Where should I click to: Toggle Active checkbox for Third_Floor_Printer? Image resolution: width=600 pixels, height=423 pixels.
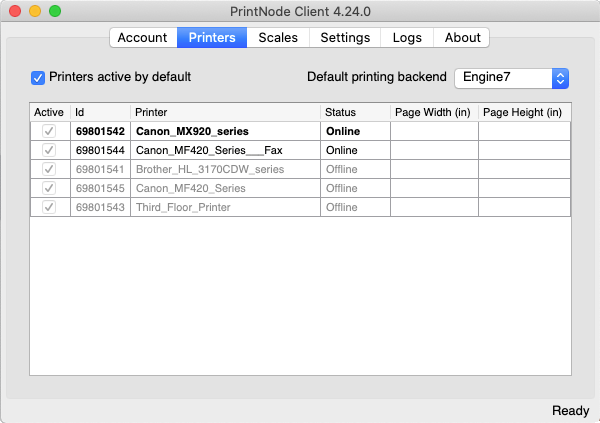coord(48,207)
